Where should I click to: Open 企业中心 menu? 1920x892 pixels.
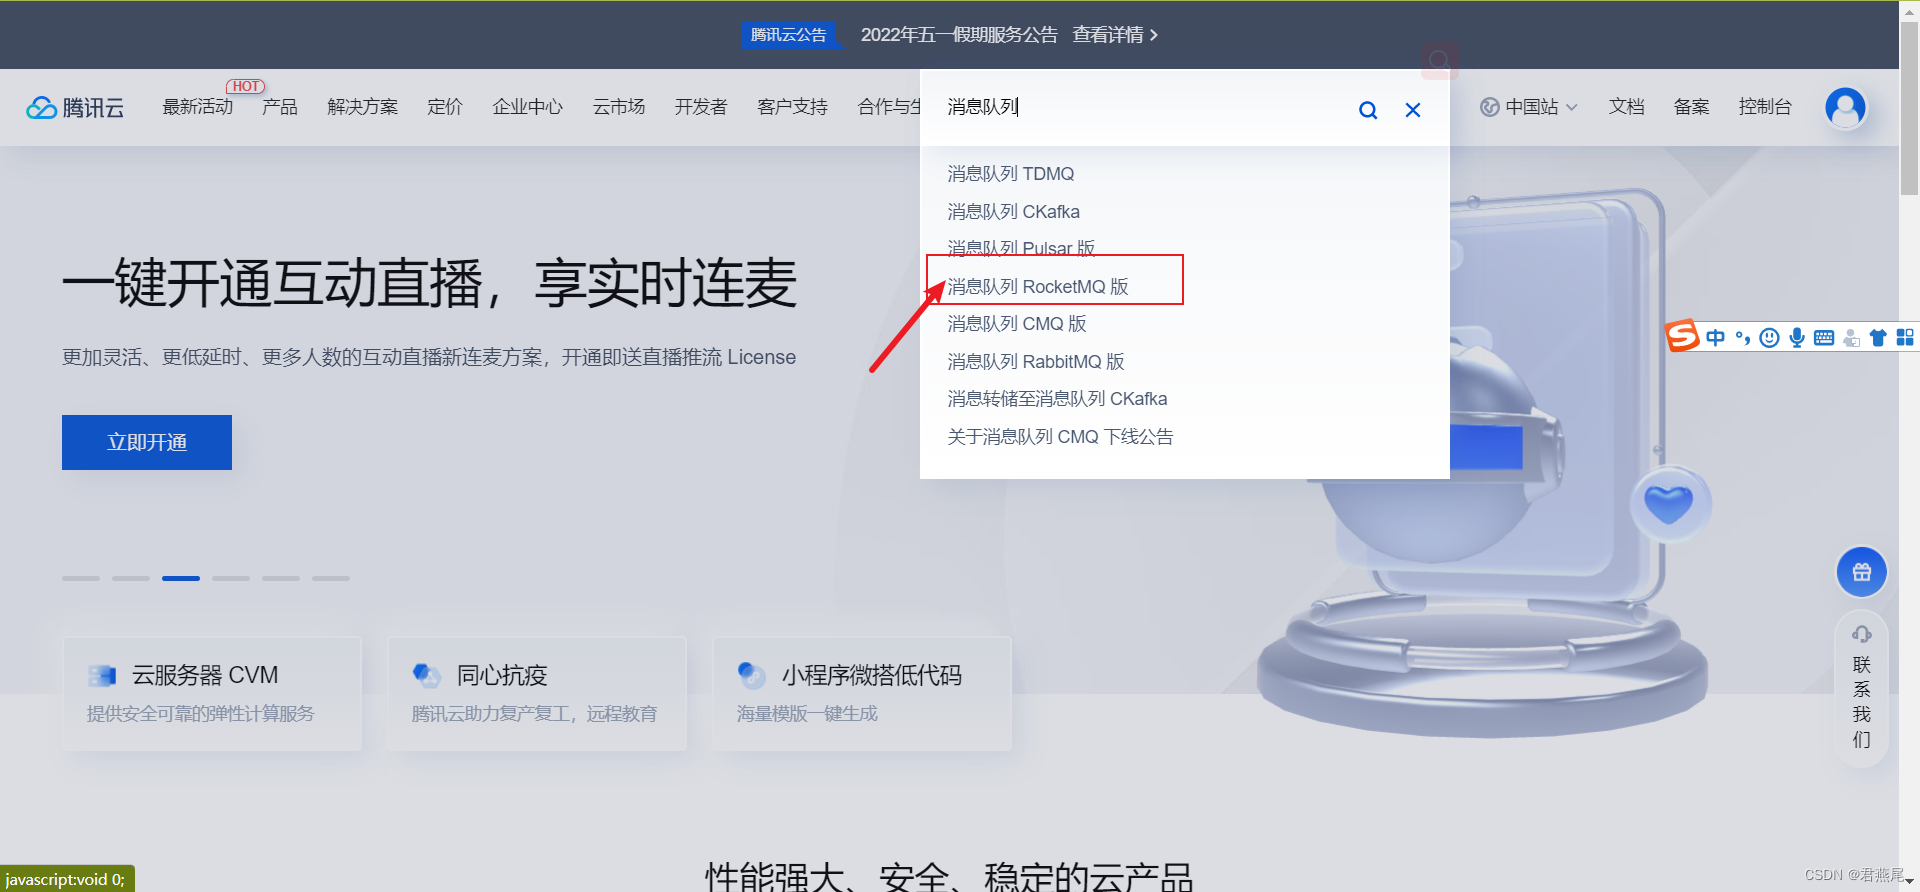tap(528, 107)
